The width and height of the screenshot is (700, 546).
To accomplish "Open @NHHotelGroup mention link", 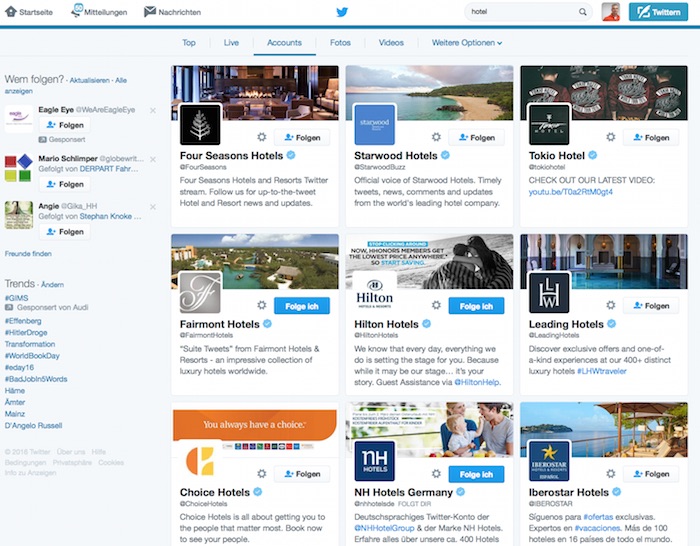I will 384,528.
